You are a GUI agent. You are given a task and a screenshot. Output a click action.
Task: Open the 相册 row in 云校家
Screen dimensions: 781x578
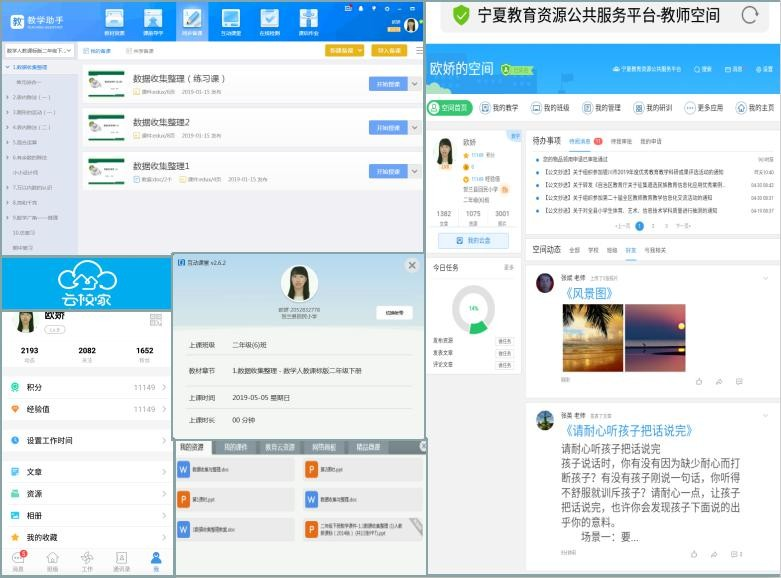(x=87, y=516)
